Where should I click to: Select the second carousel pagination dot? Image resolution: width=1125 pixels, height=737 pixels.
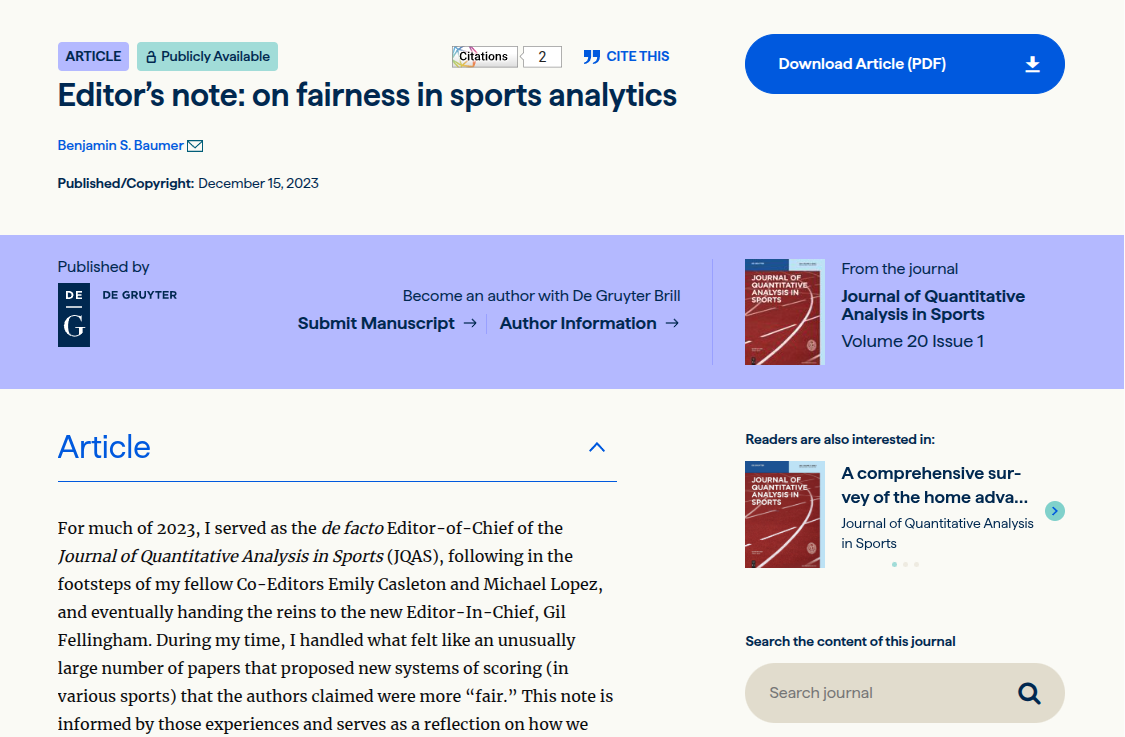tap(905, 565)
